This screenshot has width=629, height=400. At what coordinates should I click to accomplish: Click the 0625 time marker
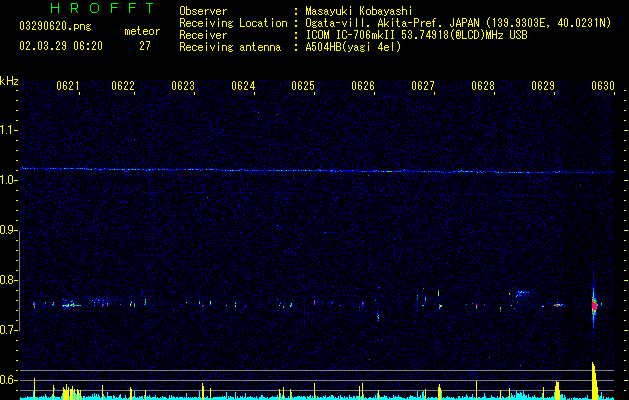pyautogui.click(x=303, y=86)
